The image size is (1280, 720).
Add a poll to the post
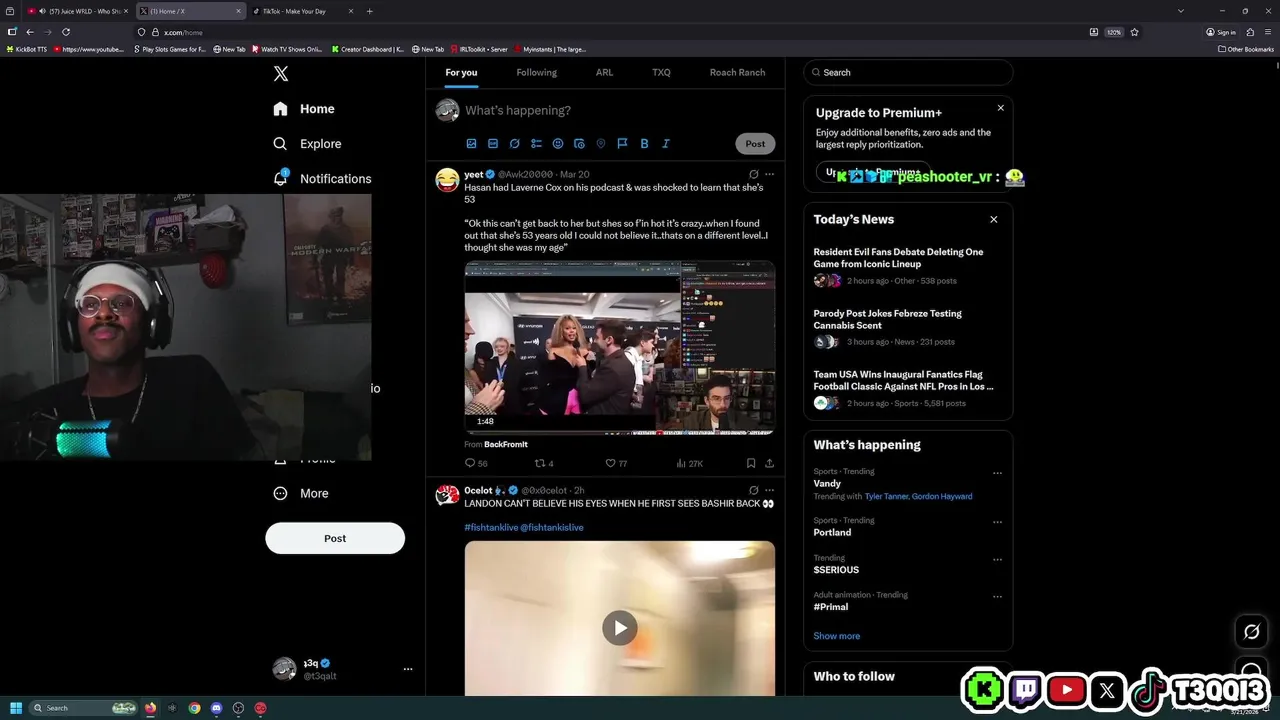click(x=536, y=144)
